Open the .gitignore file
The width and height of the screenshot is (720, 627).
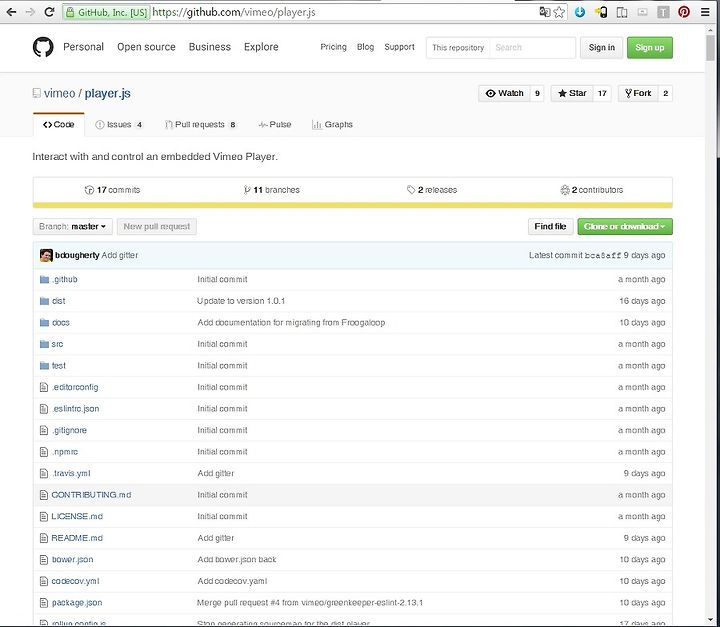pos(69,430)
